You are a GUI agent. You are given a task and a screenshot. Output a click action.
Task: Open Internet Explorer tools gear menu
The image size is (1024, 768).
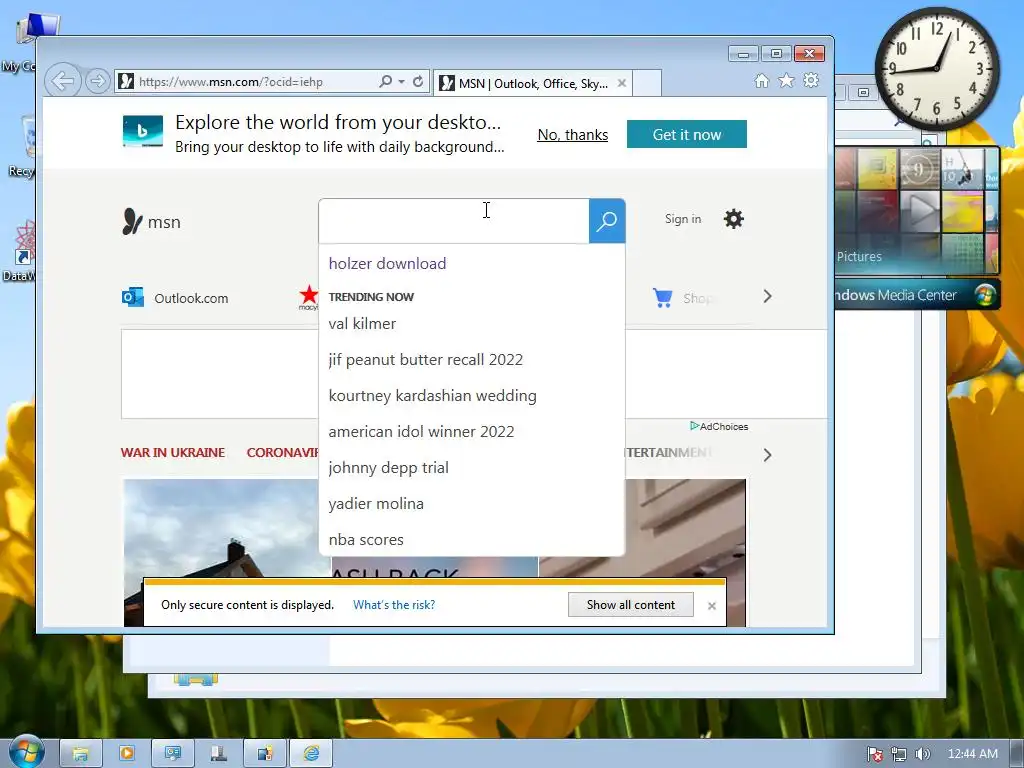click(x=811, y=80)
